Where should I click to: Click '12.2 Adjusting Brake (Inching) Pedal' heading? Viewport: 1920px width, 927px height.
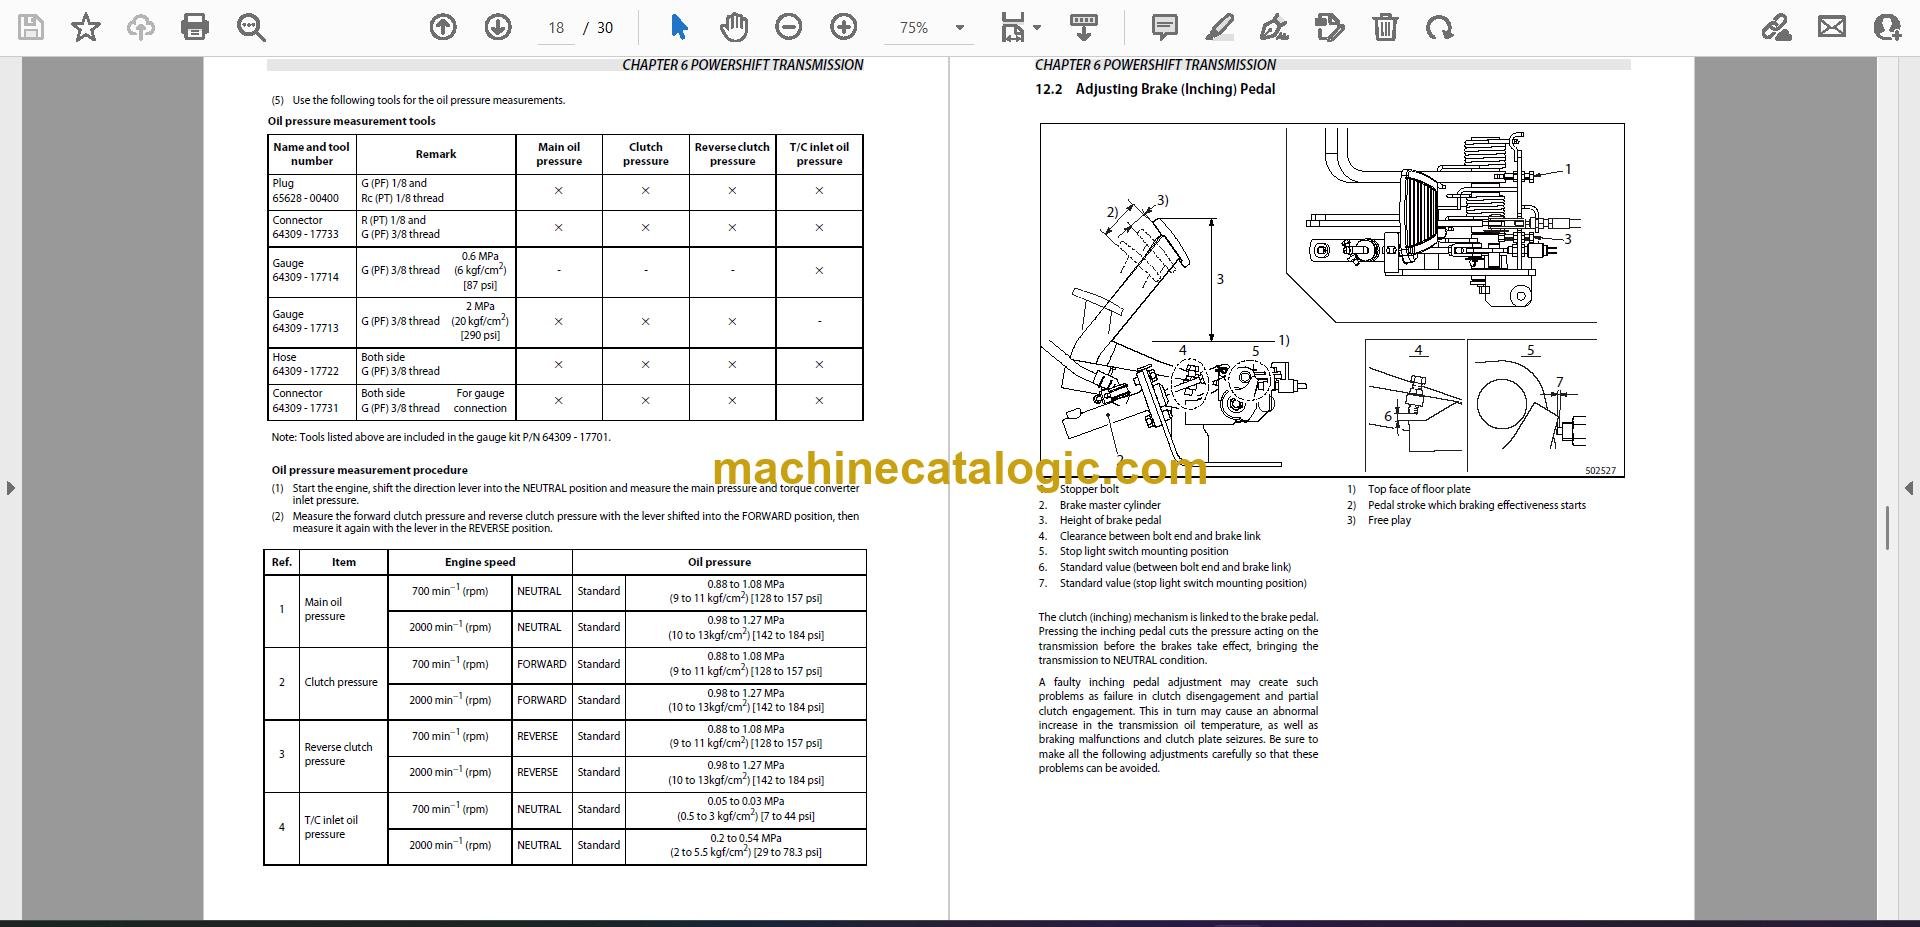coord(1155,89)
